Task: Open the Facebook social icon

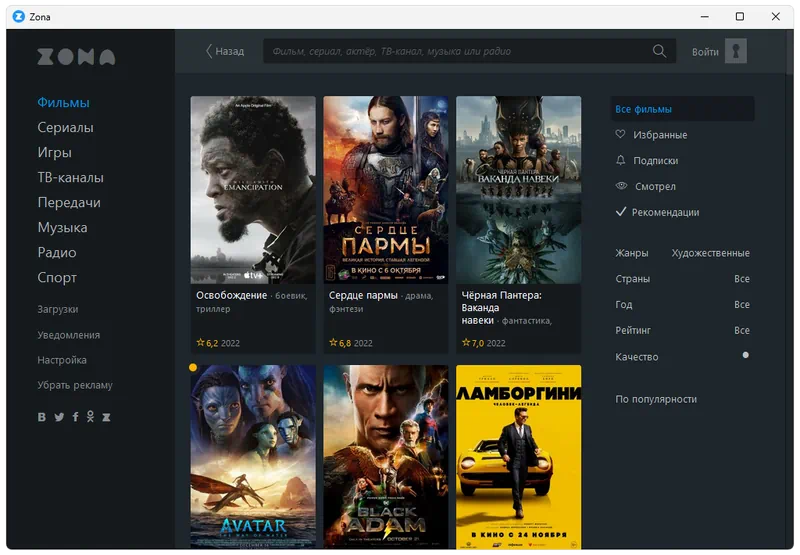Action: click(76, 417)
